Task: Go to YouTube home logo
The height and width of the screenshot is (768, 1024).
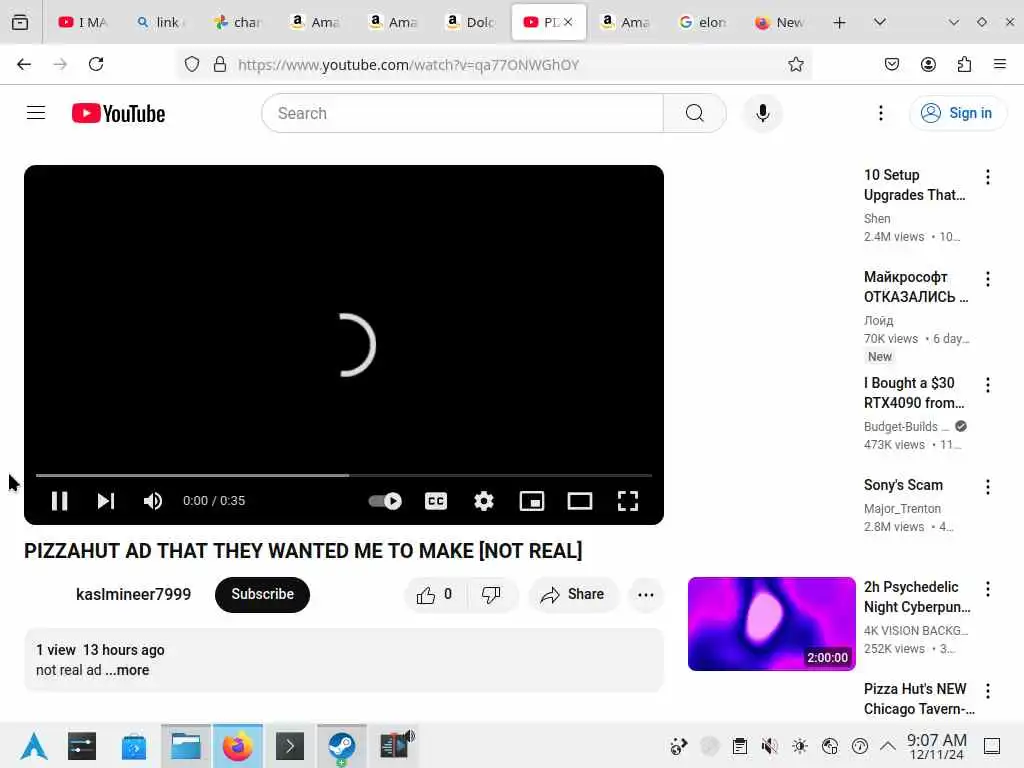Action: 118,113
